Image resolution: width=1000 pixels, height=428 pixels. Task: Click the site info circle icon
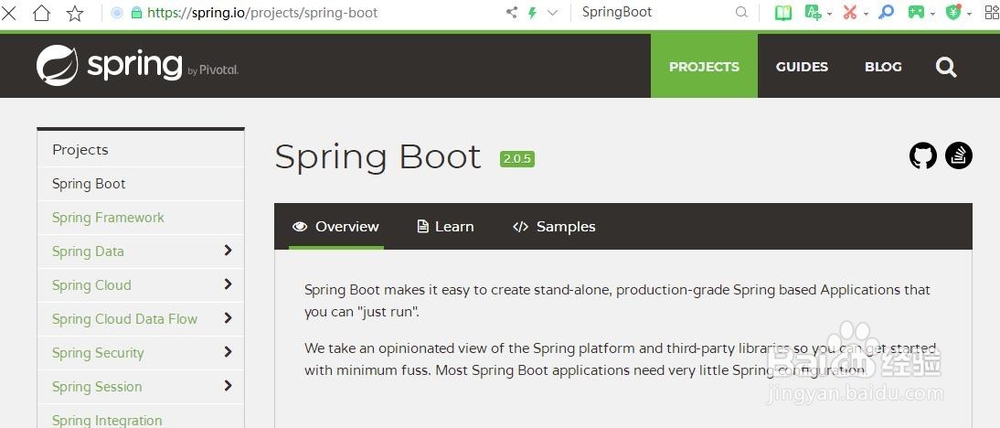click(x=117, y=13)
